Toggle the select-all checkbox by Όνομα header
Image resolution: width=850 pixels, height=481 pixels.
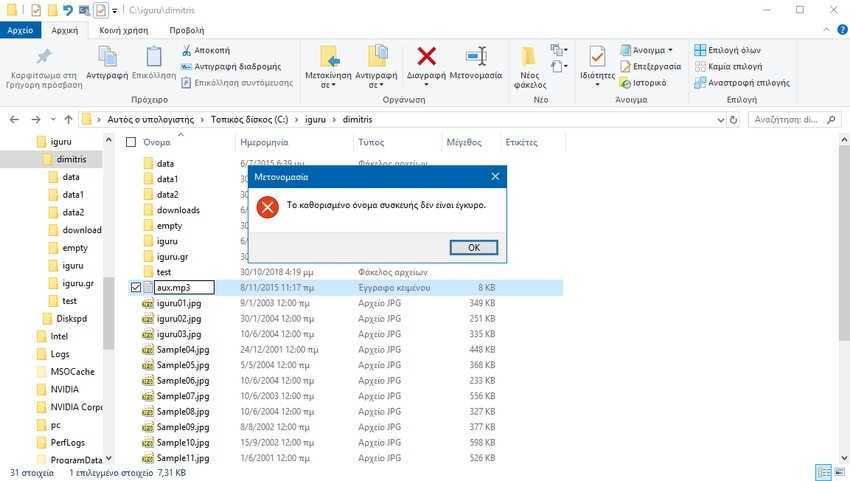(x=131, y=142)
